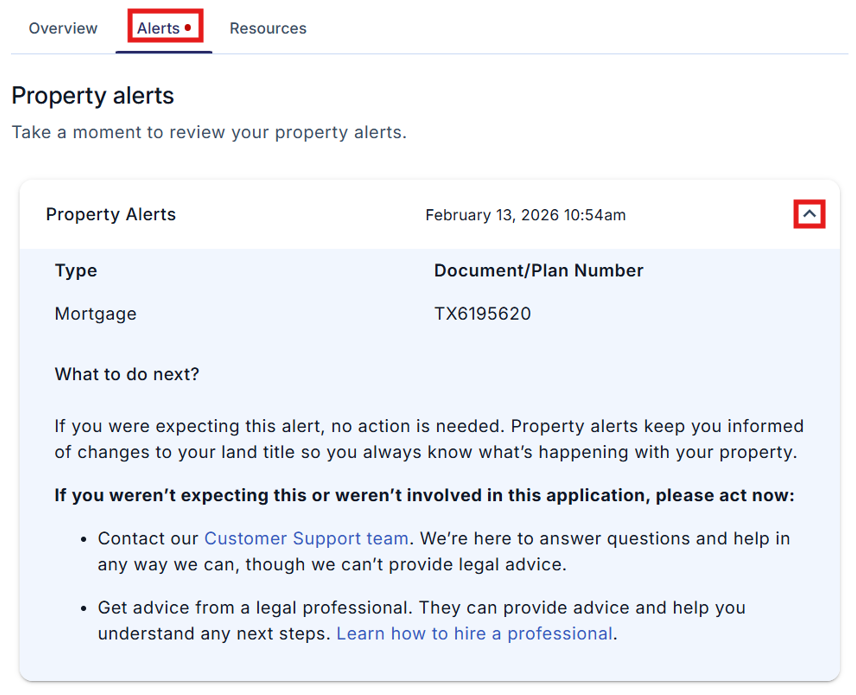Viewport: 856px width, 695px height.
Task: Click the February 13, 2026 timestamp
Action: point(525,215)
